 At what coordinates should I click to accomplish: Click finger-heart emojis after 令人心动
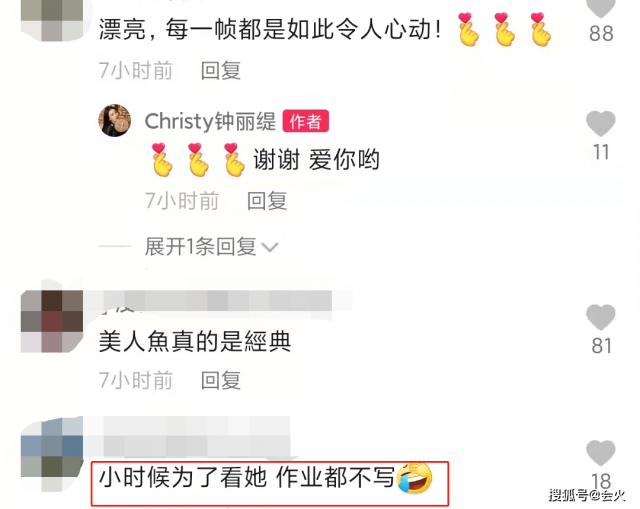coord(504,29)
